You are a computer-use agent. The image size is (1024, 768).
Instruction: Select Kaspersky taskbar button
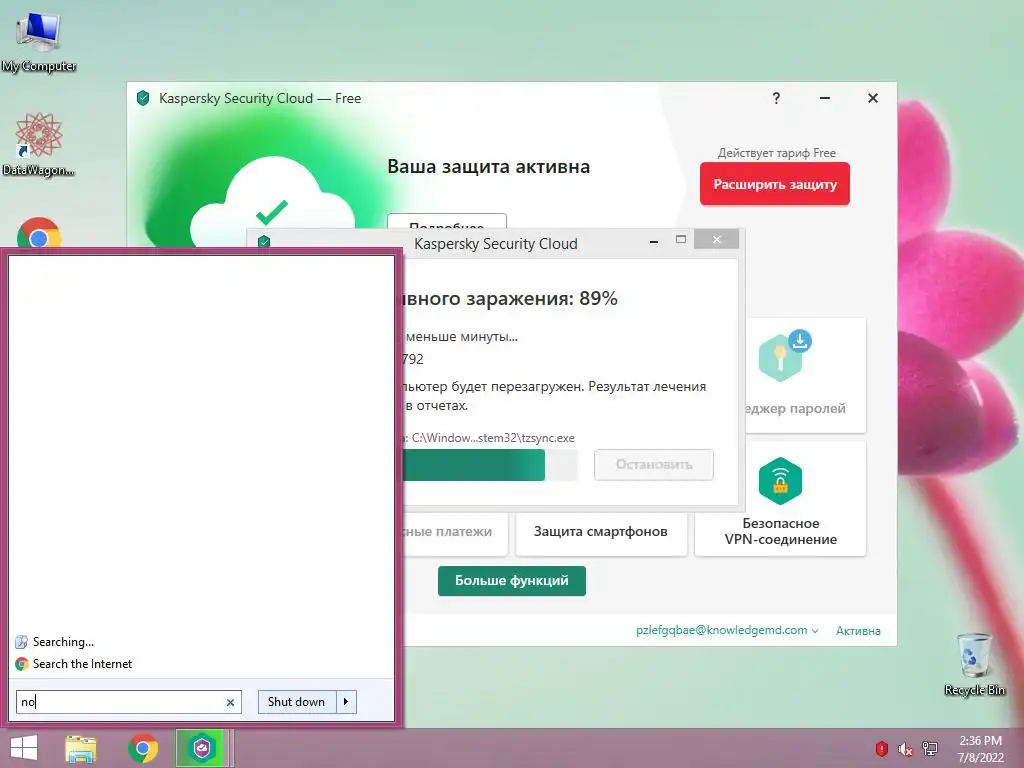tap(202, 748)
